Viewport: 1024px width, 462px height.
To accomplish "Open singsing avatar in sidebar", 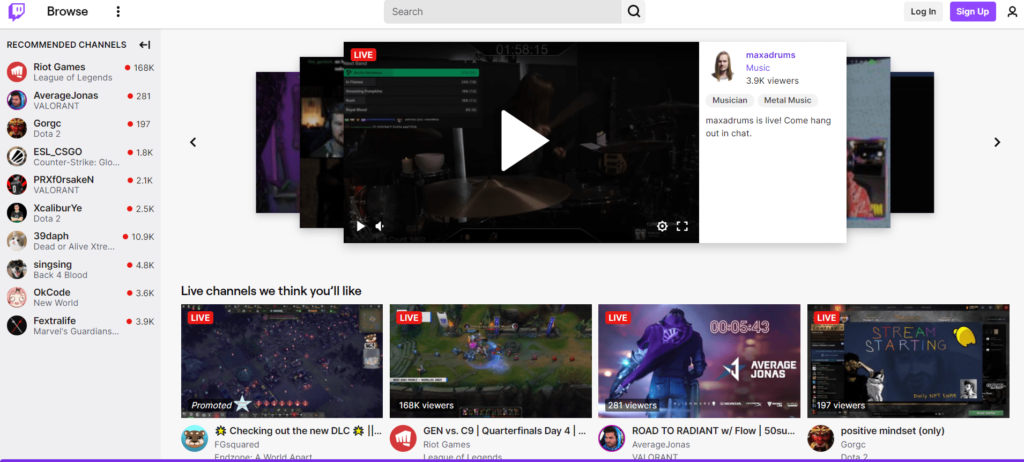I will [17, 269].
